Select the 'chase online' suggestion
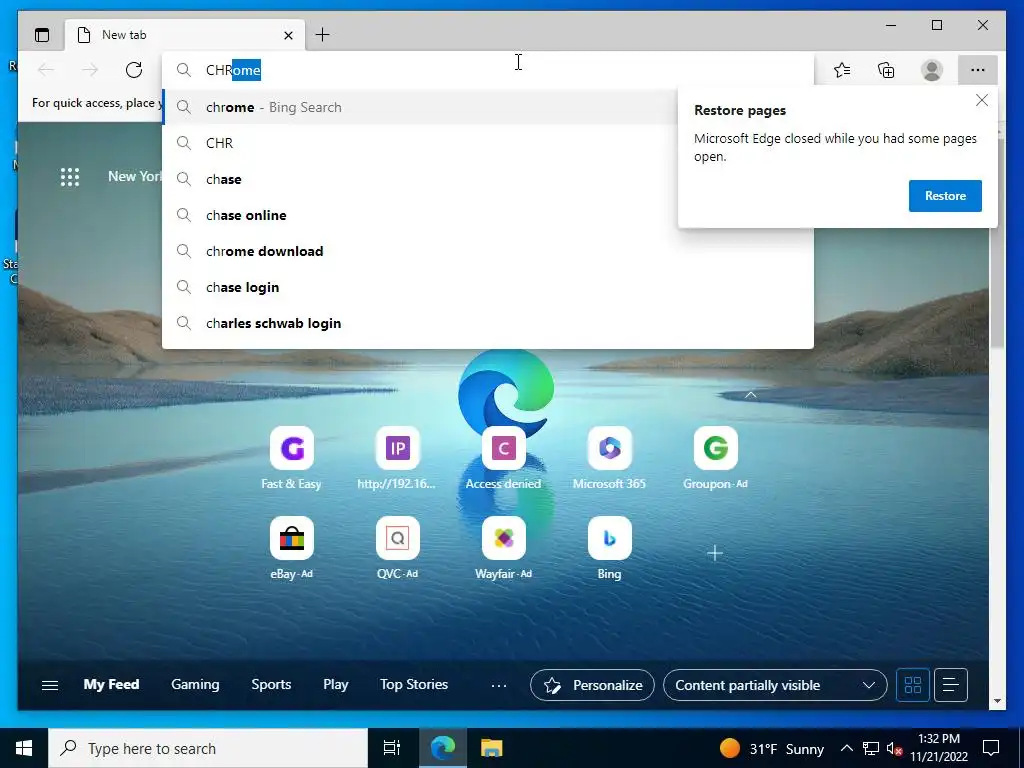This screenshot has height=768, width=1024. 419,215
